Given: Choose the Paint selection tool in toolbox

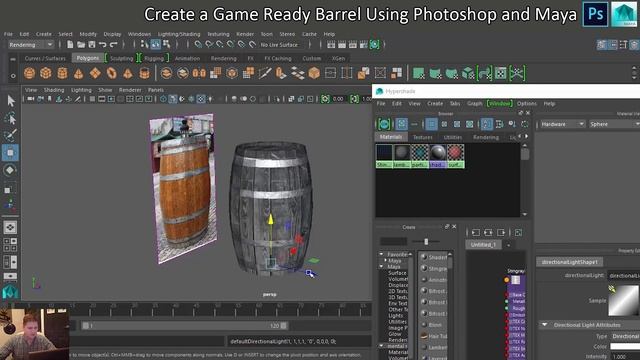Looking at the screenshot, I should pyautogui.click(x=11, y=135).
